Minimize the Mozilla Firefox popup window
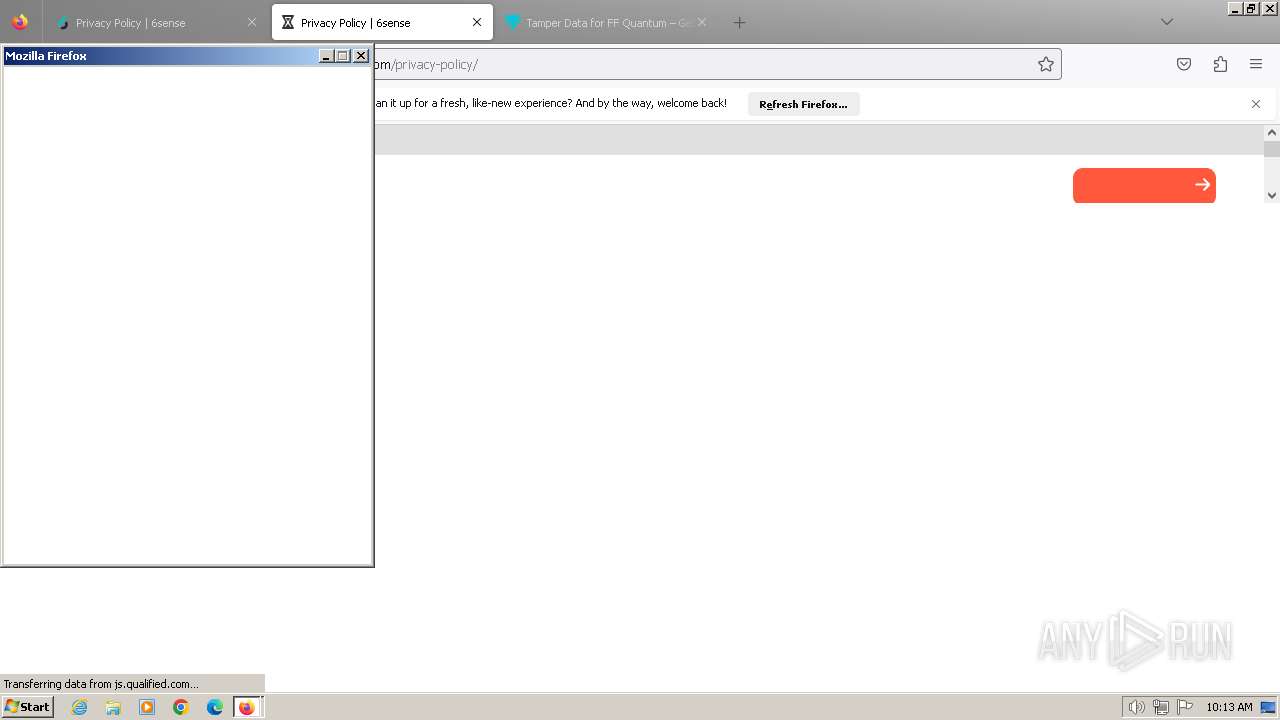1280x720 pixels. (x=326, y=56)
